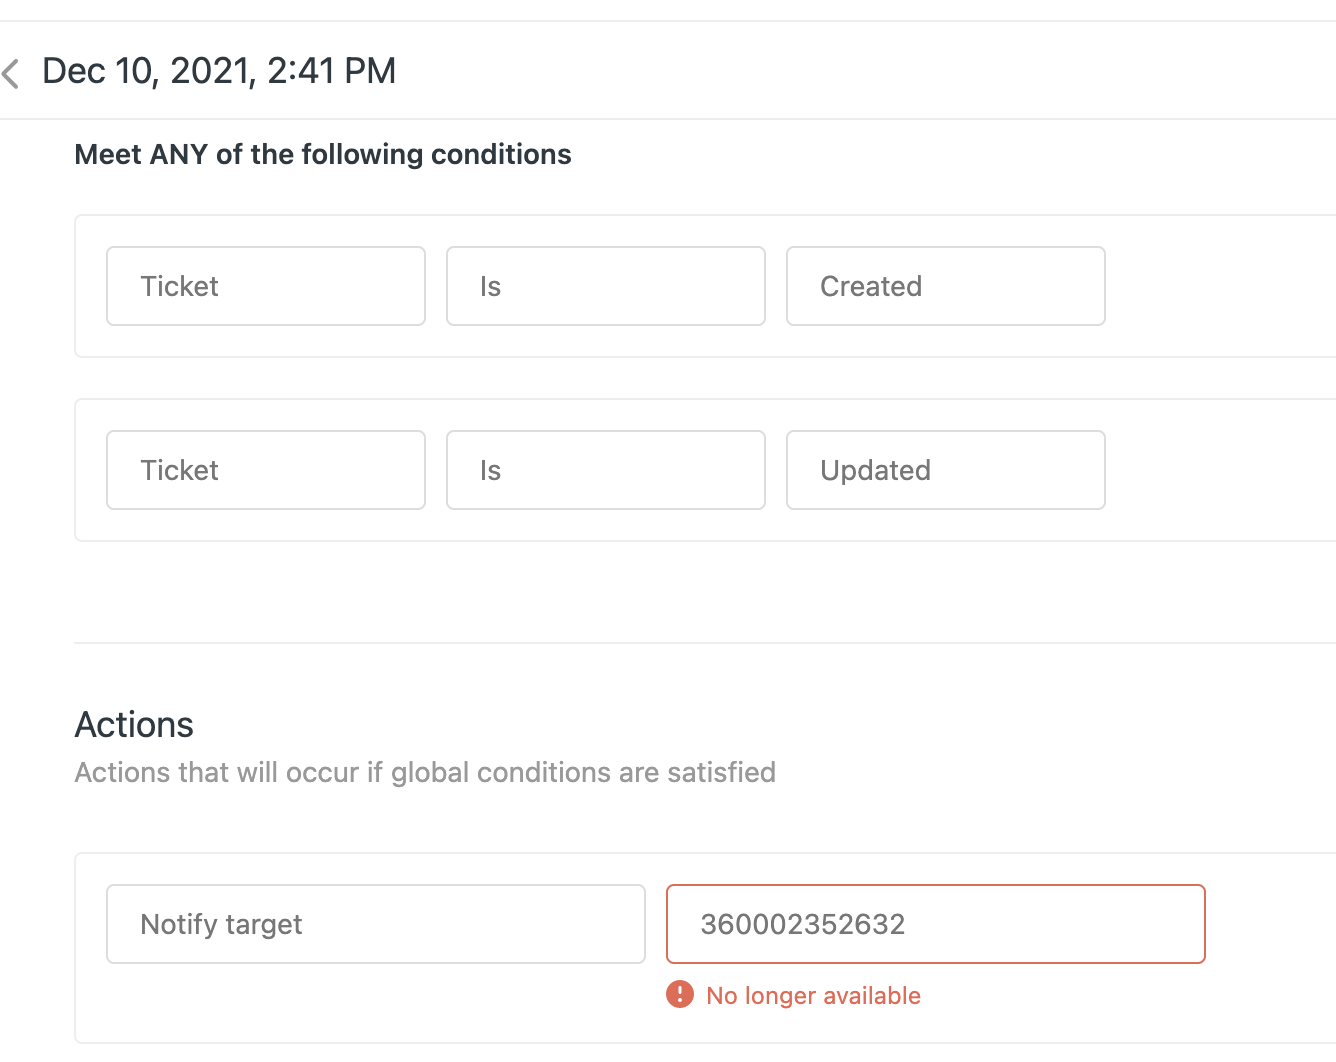Image resolution: width=1336 pixels, height=1062 pixels.
Task: Click empty space in Updated condition card
Action: pyautogui.click(x=1220, y=470)
